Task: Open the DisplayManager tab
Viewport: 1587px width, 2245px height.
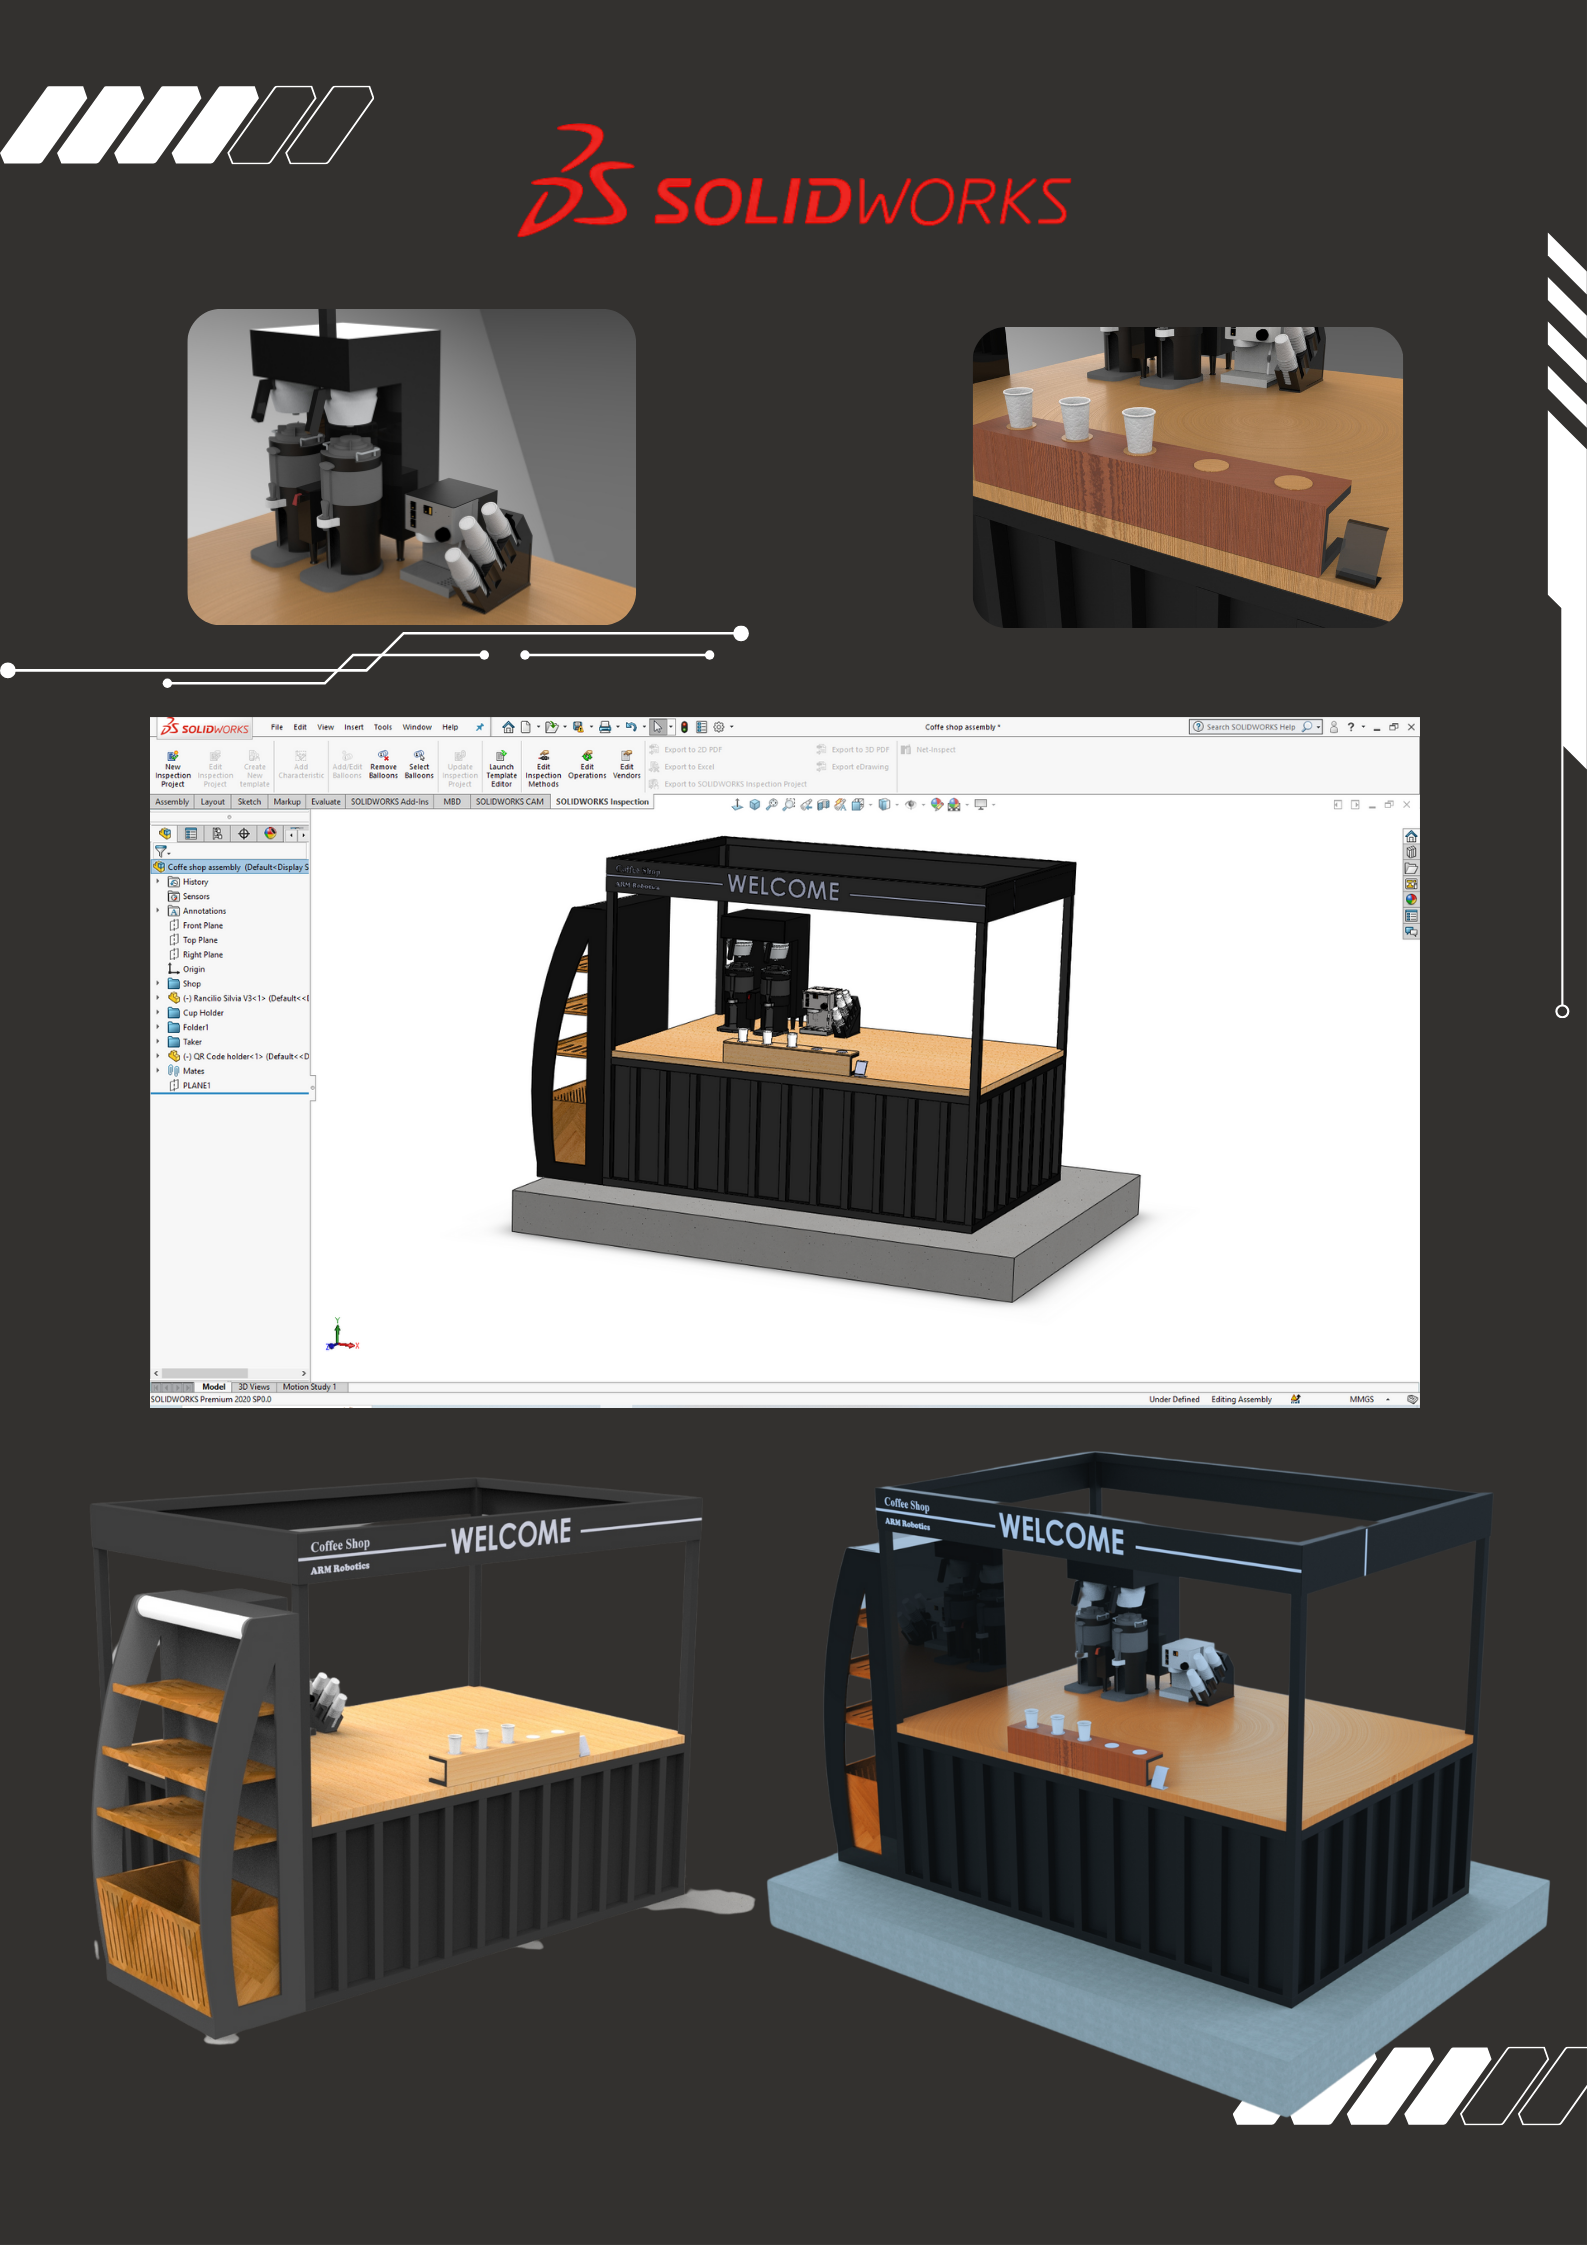Action: pos(270,833)
